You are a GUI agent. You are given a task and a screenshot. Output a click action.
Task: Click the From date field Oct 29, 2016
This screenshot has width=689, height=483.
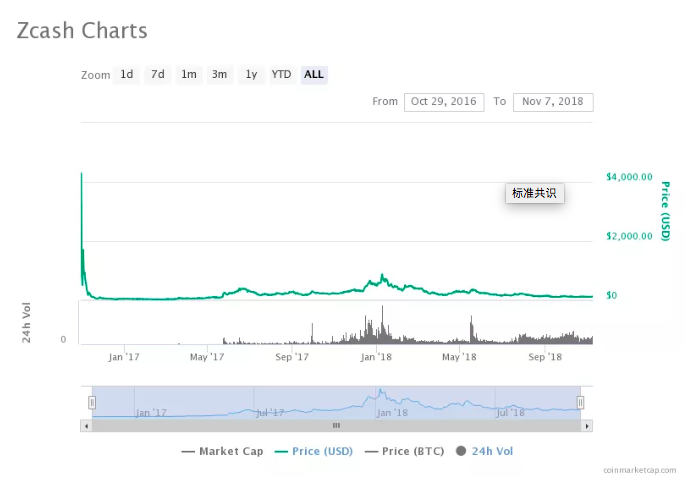tap(444, 102)
